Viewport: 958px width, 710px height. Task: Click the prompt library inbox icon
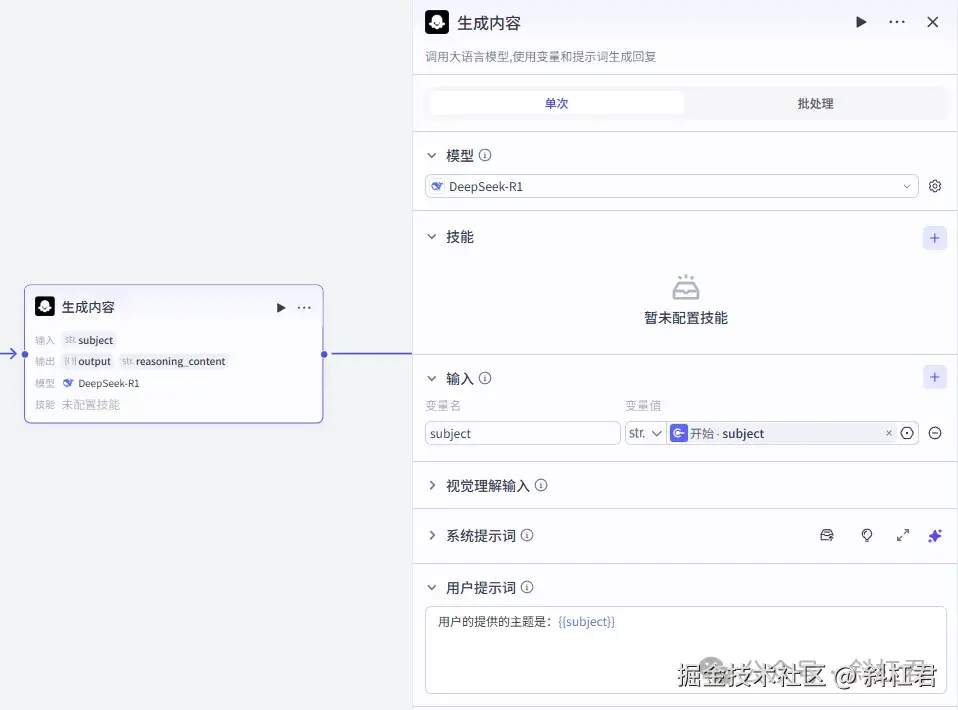click(827, 535)
